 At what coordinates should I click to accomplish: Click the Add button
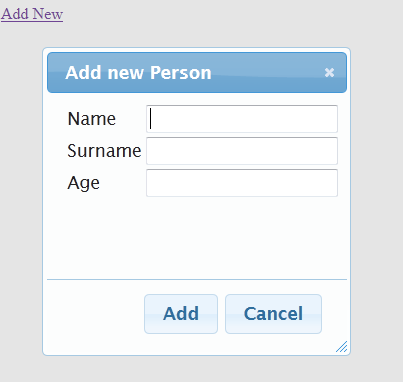pos(181,314)
